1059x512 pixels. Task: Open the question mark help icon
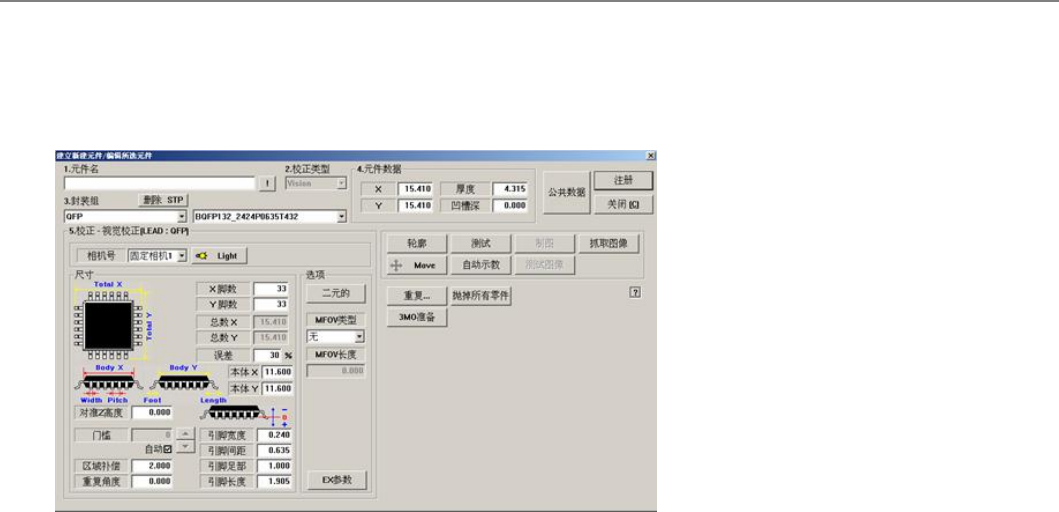tap(635, 292)
